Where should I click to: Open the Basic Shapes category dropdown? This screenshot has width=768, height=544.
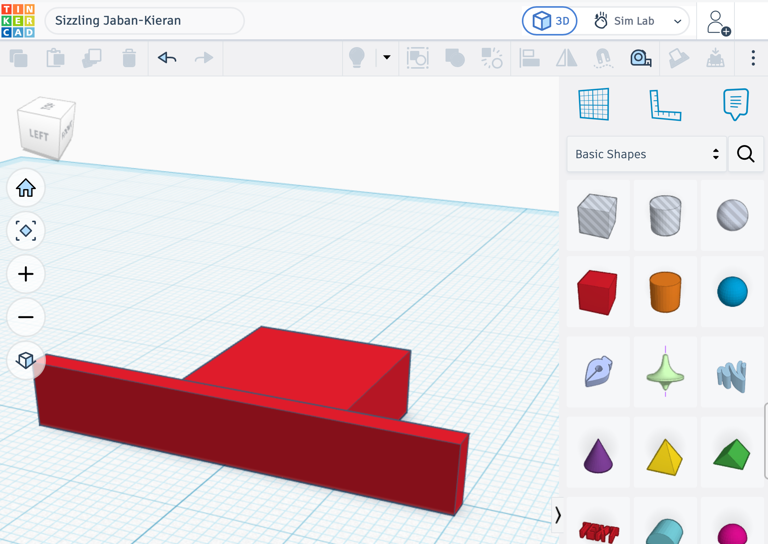point(647,154)
